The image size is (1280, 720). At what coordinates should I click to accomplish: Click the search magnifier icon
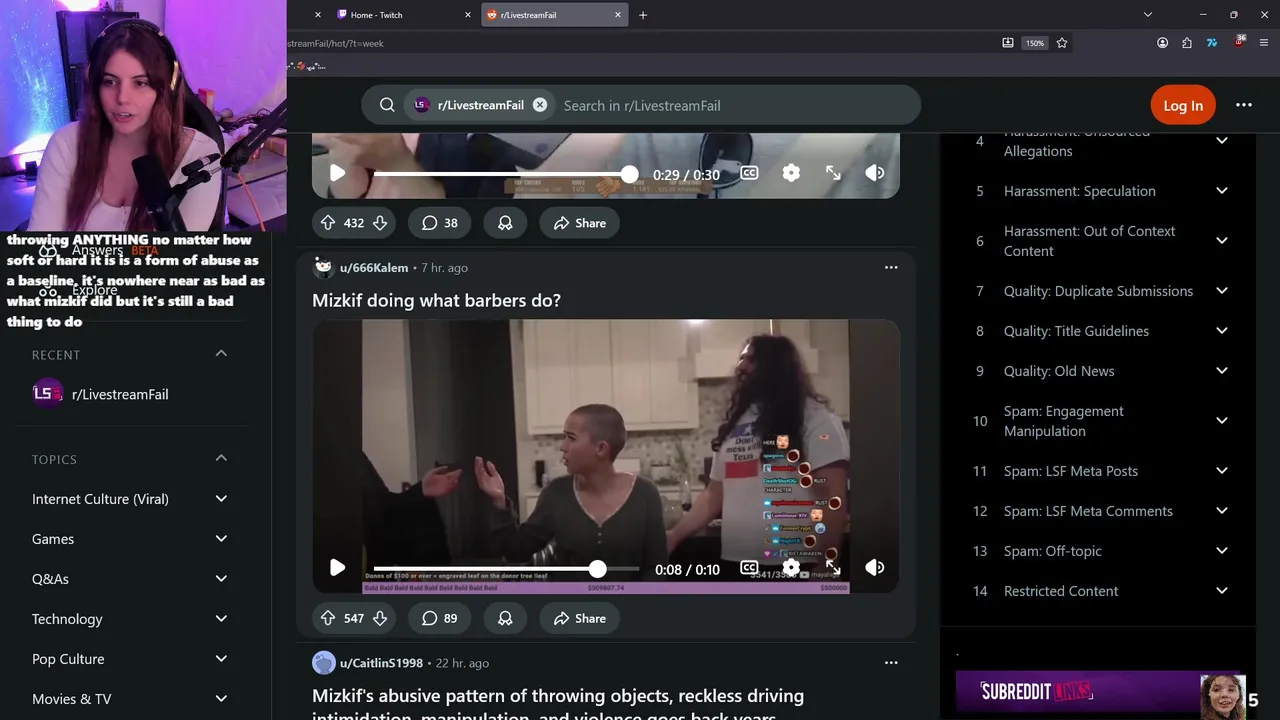click(387, 105)
